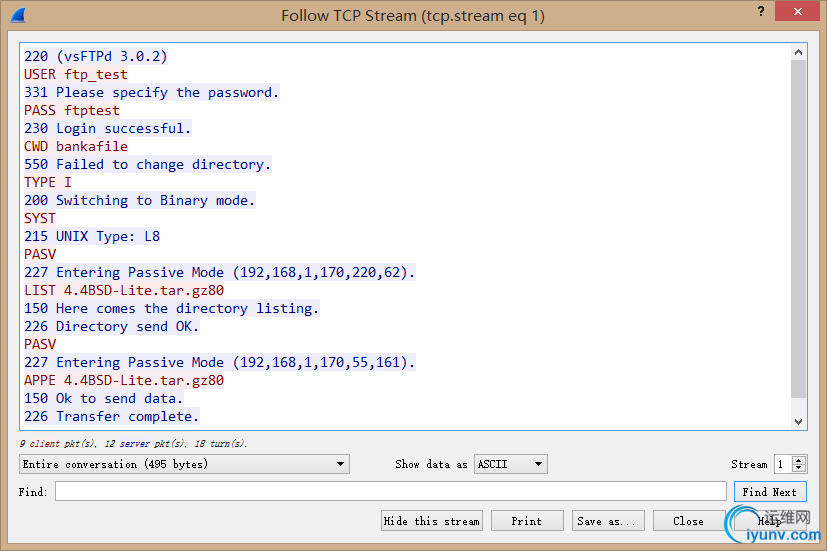827x551 pixels.
Task: Click the packet count summary '9 client pkt(s)' text
Action: pyautogui.click(x=58, y=443)
